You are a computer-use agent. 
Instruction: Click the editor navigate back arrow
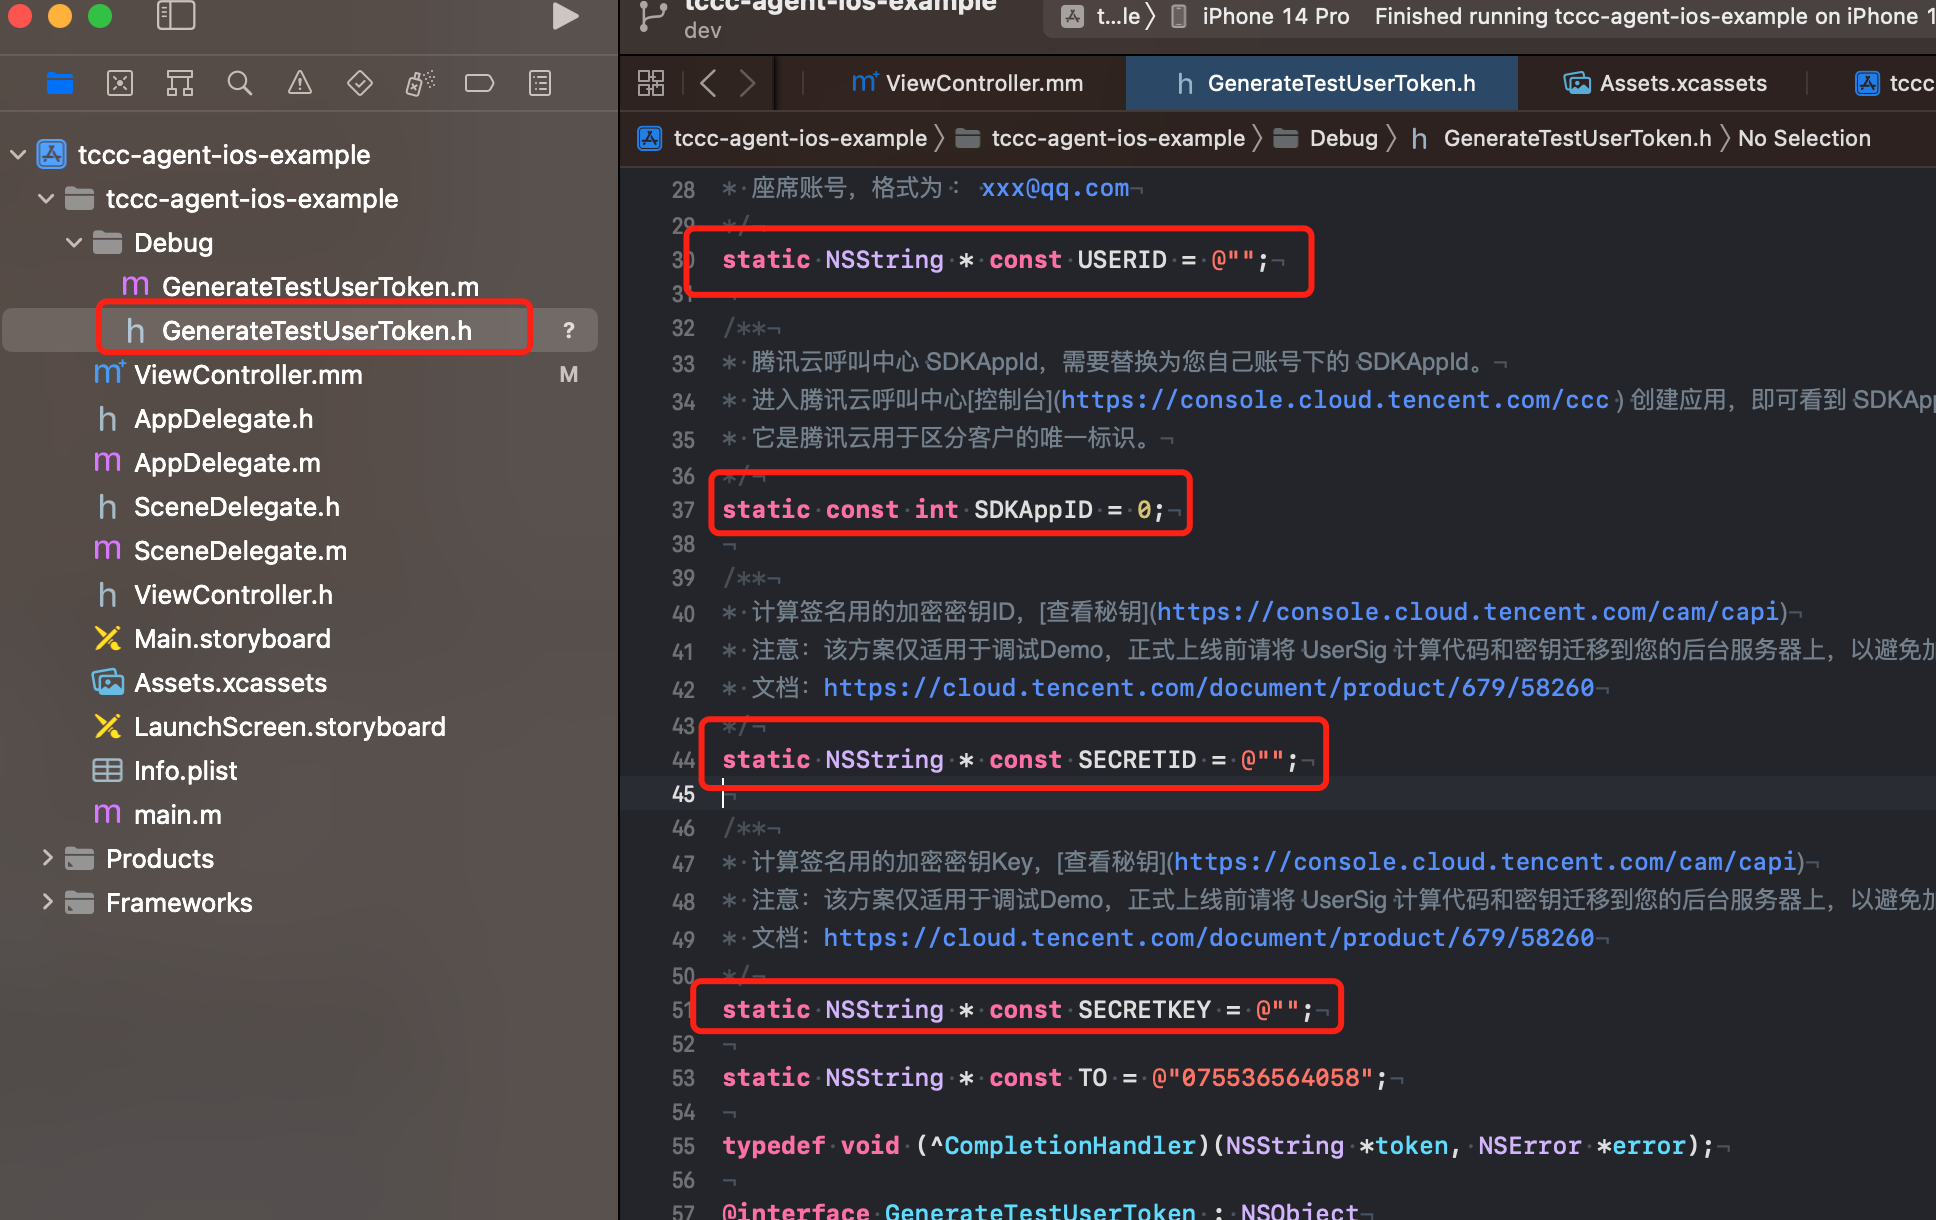pyautogui.click(x=708, y=84)
